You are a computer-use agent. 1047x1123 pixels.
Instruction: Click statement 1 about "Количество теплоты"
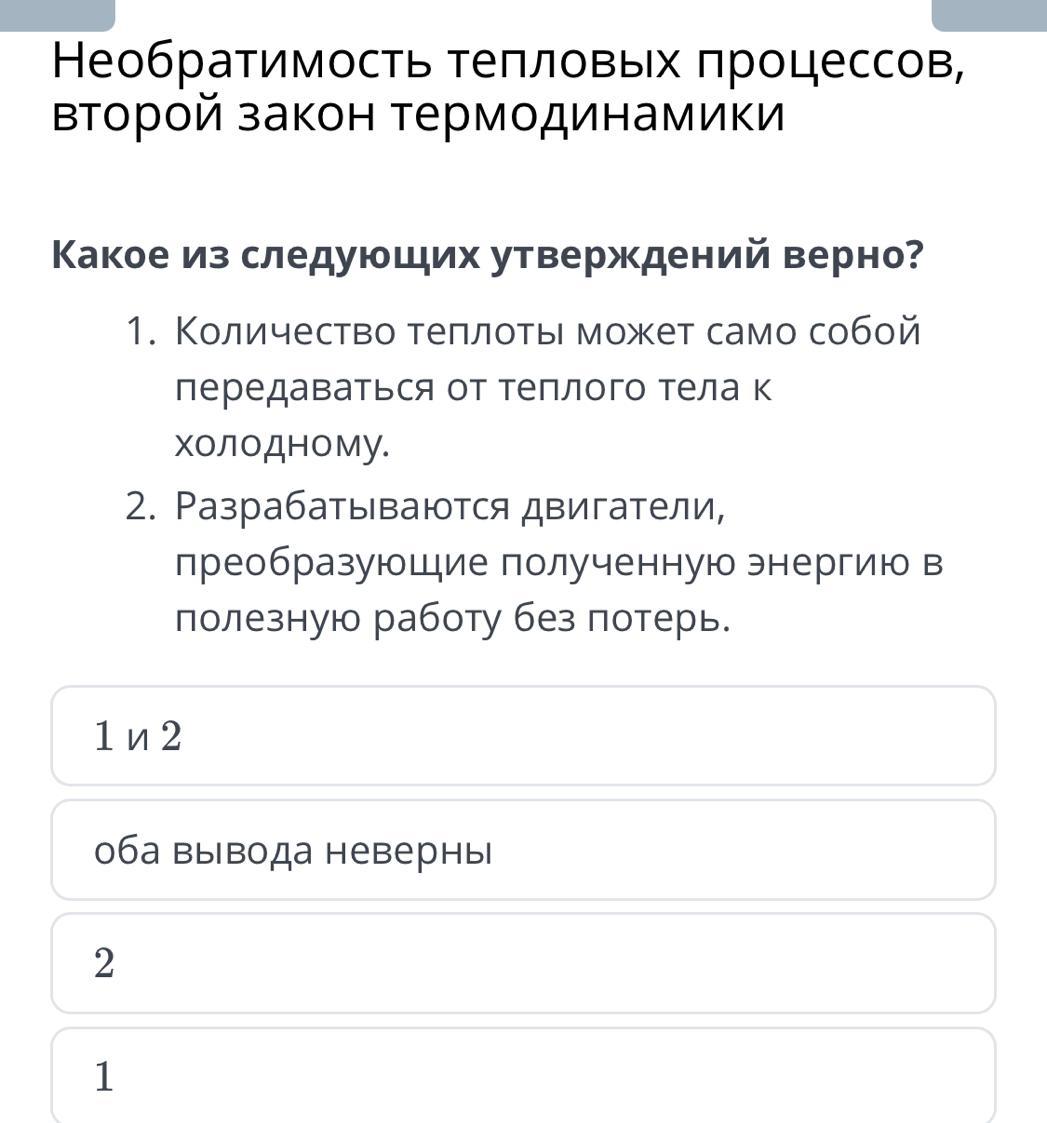click(x=546, y=331)
